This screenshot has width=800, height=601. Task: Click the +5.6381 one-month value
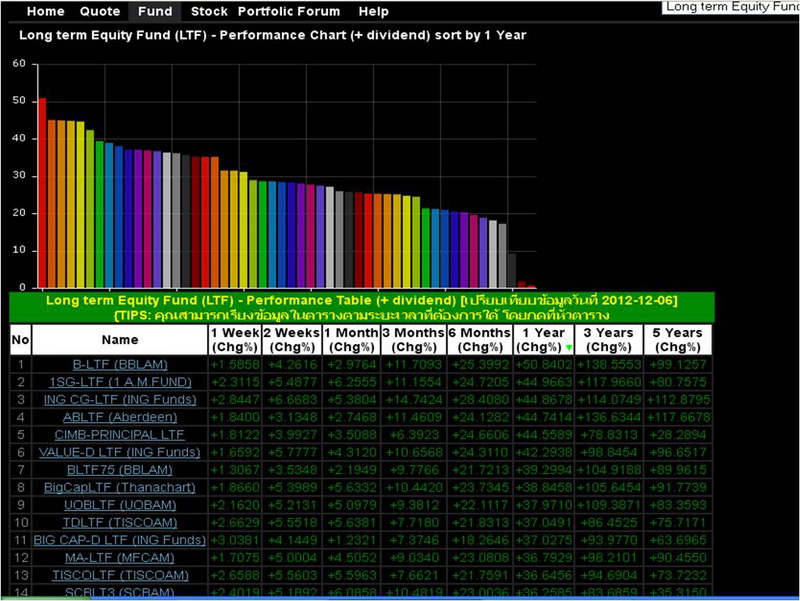click(352, 522)
